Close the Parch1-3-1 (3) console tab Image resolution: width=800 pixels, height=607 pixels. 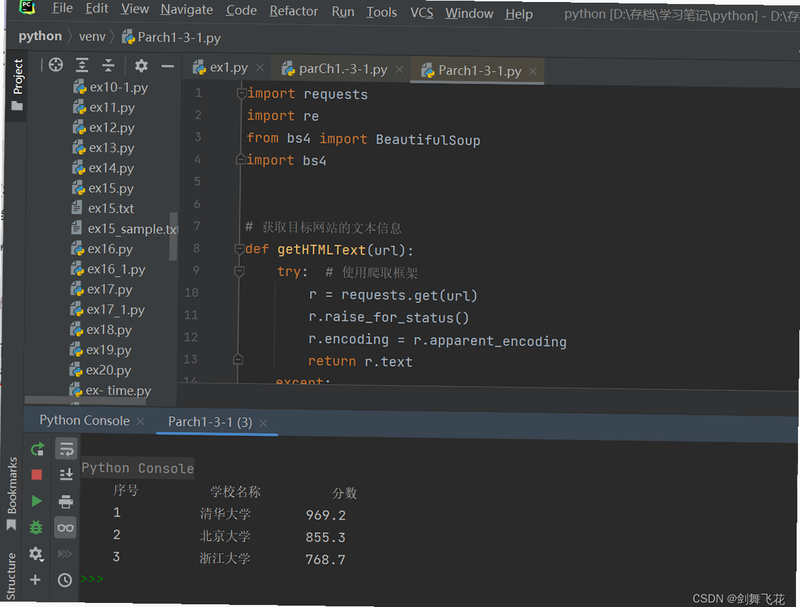tap(263, 423)
